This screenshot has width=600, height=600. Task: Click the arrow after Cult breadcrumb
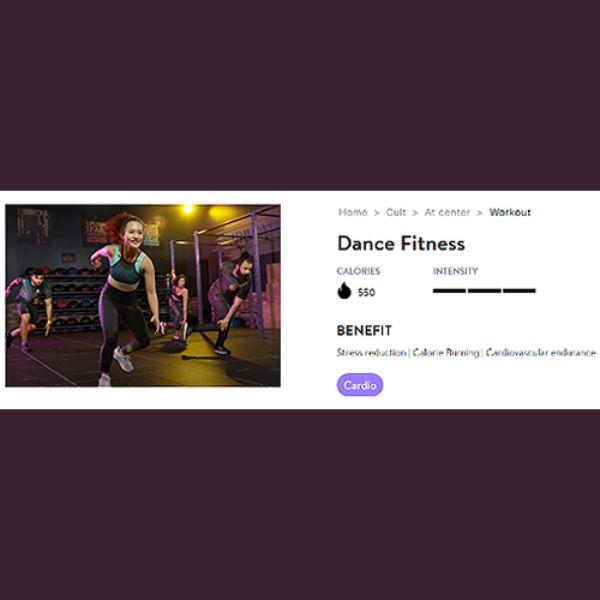pyautogui.click(x=415, y=213)
